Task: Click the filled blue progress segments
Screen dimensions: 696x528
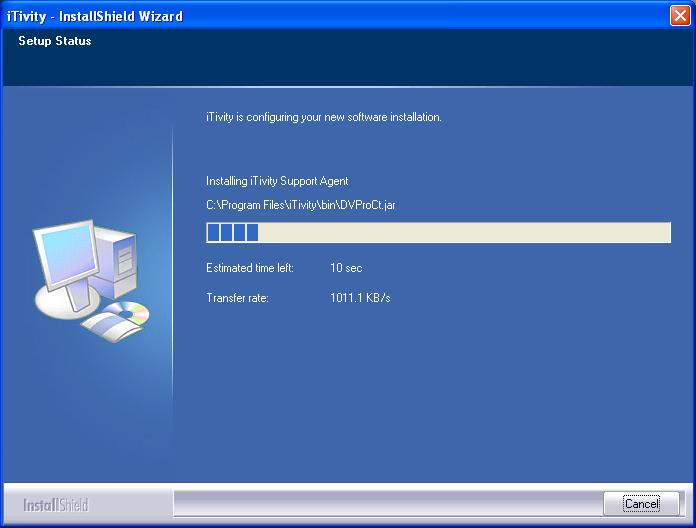Action: (232, 233)
